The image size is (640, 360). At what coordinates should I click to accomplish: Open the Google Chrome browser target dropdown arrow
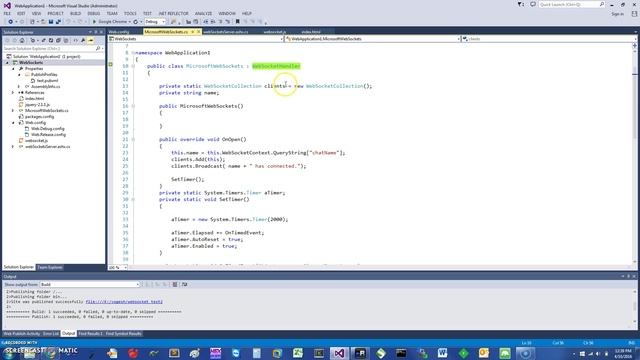(130, 22)
